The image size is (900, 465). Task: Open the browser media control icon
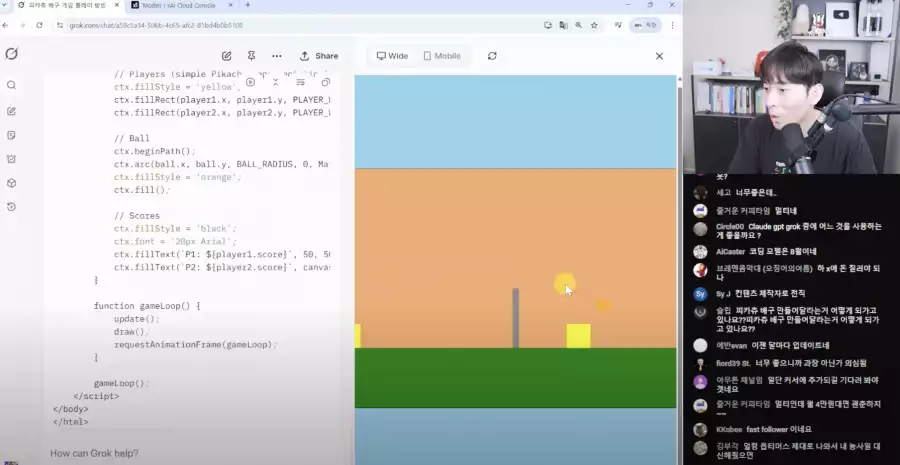(x=618, y=25)
